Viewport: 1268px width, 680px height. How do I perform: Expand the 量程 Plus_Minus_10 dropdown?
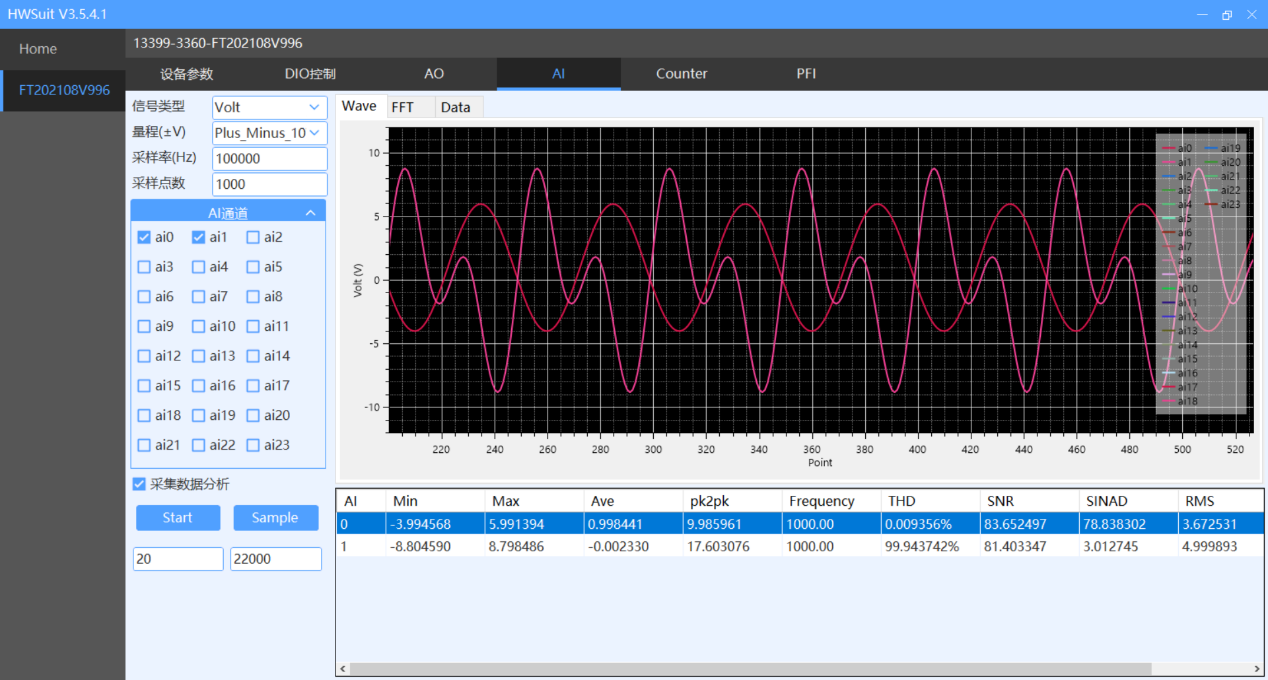coord(269,133)
